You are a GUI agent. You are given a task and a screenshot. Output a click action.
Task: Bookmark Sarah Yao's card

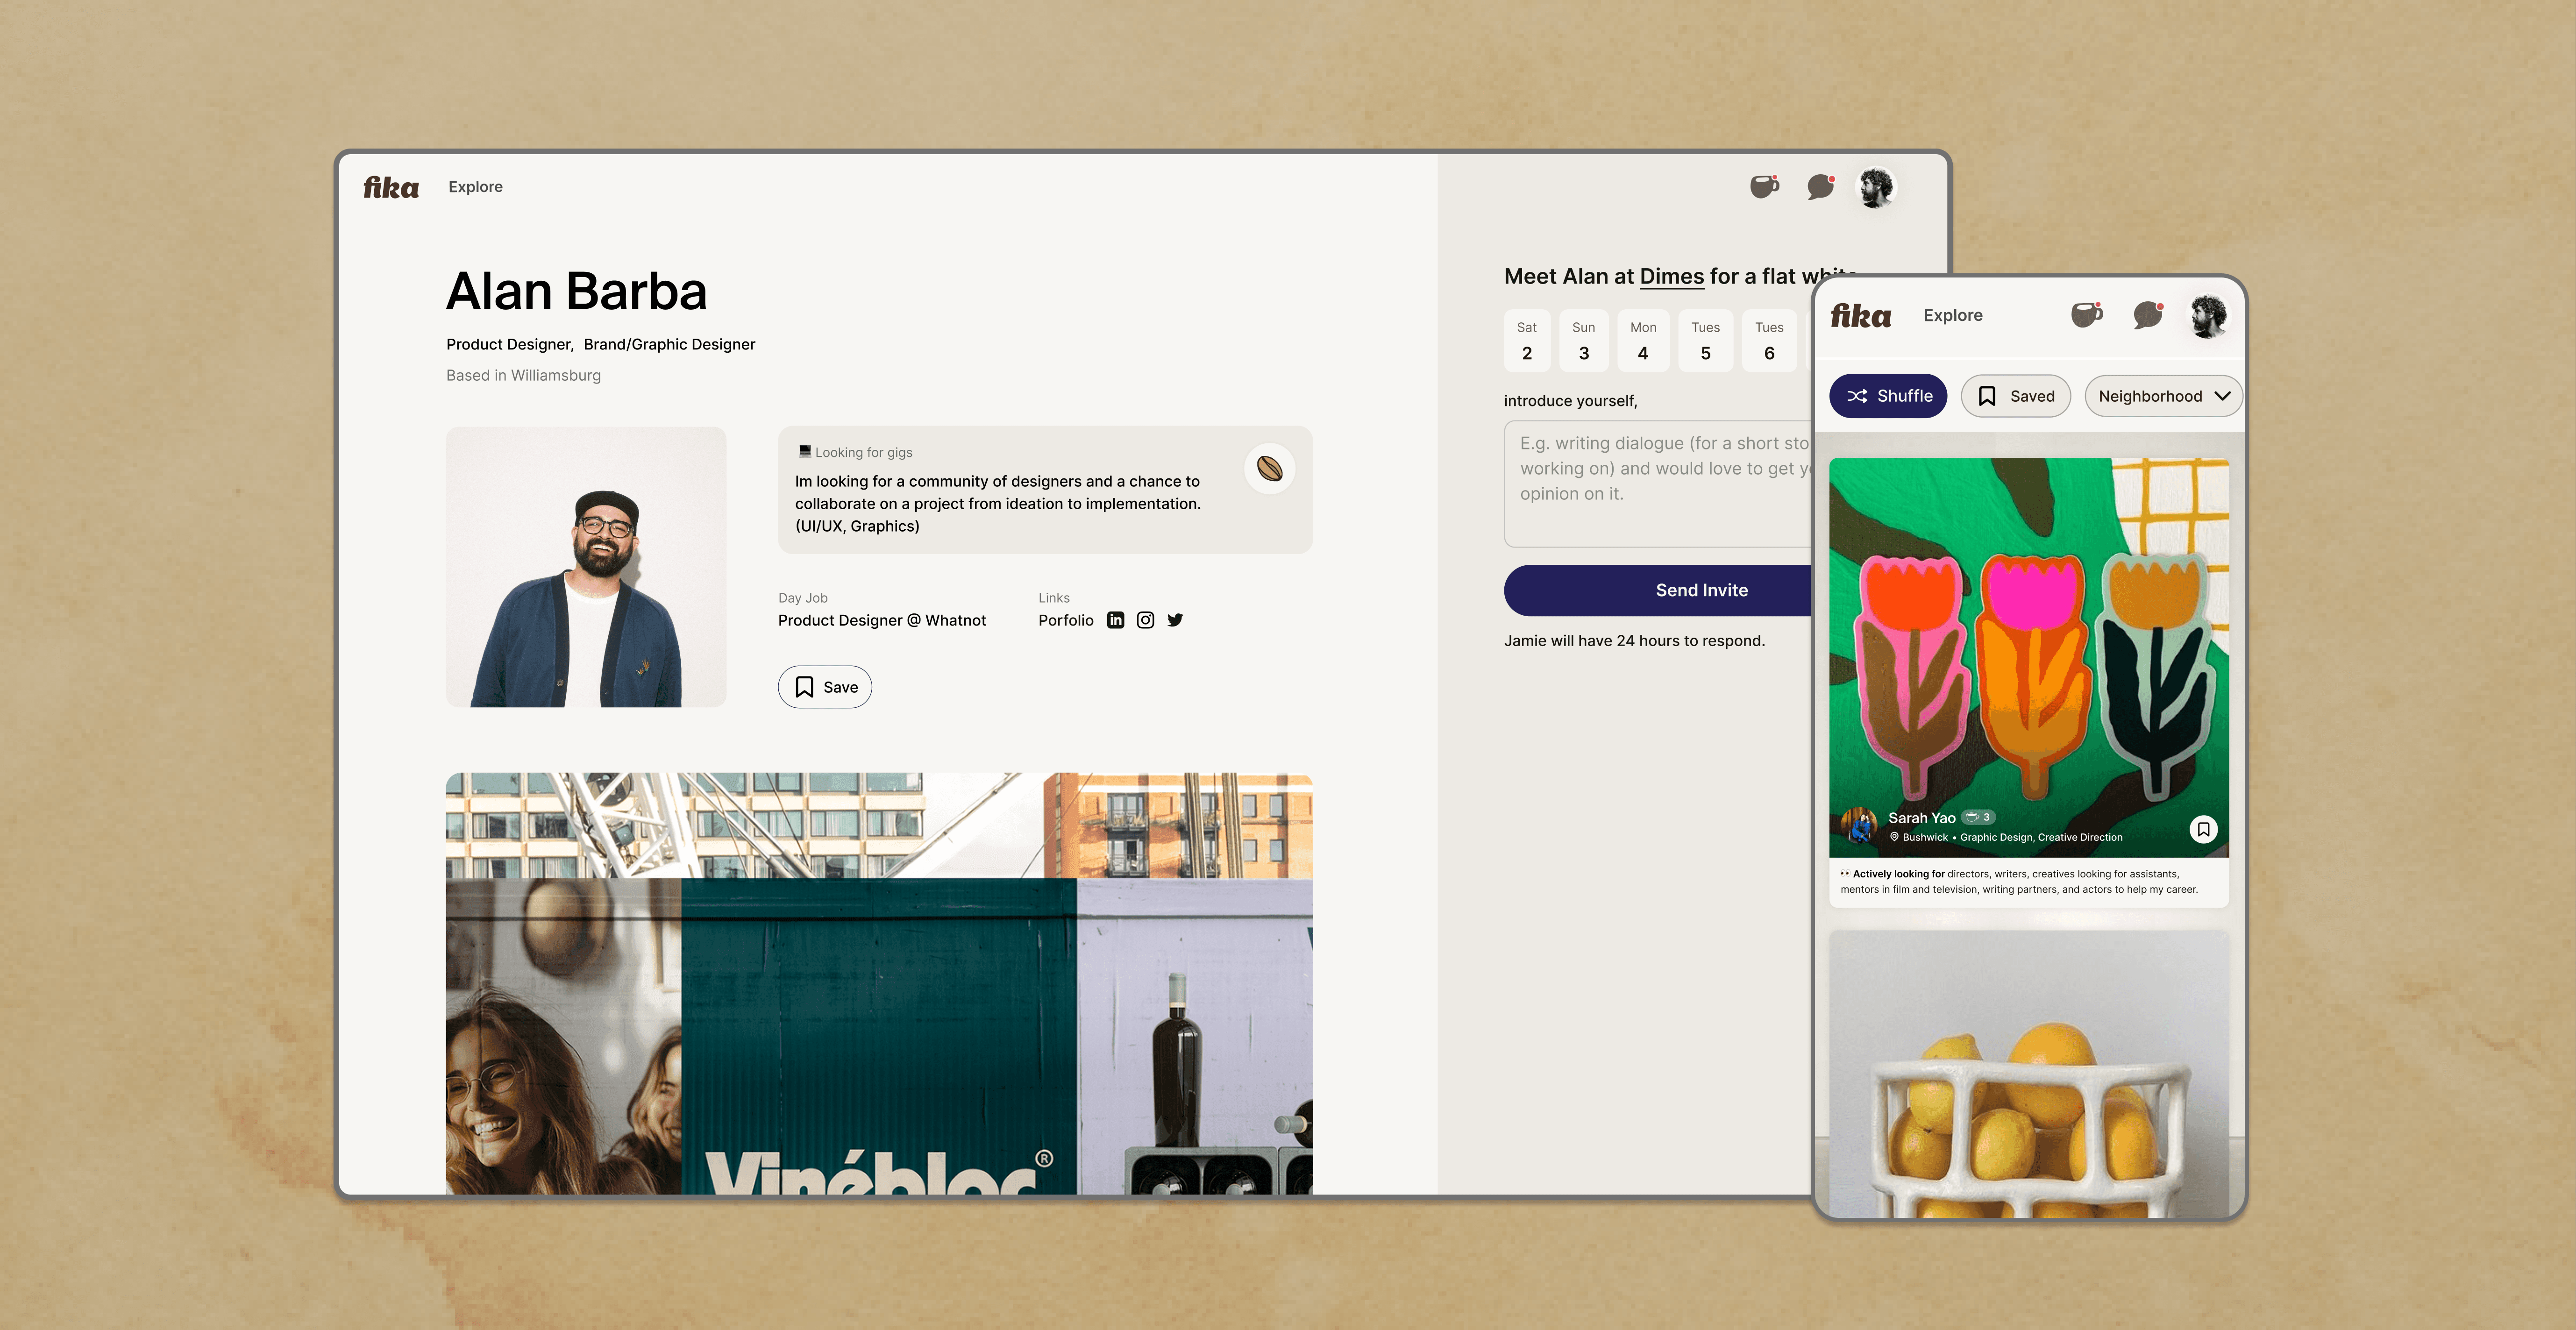point(2203,829)
